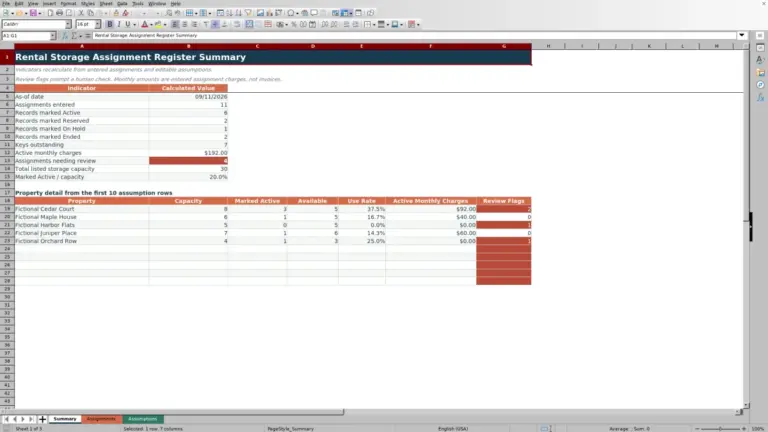Screen dimensions: 768x432
Task: Open the Borders dropdown arrow
Action: coord(374,24)
